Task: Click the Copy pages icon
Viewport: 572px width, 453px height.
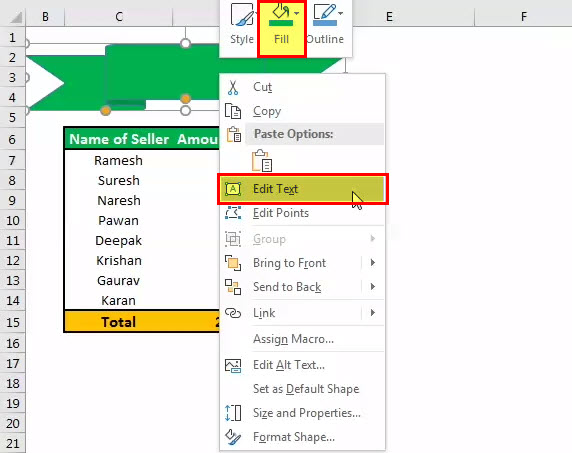Action: pos(233,111)
